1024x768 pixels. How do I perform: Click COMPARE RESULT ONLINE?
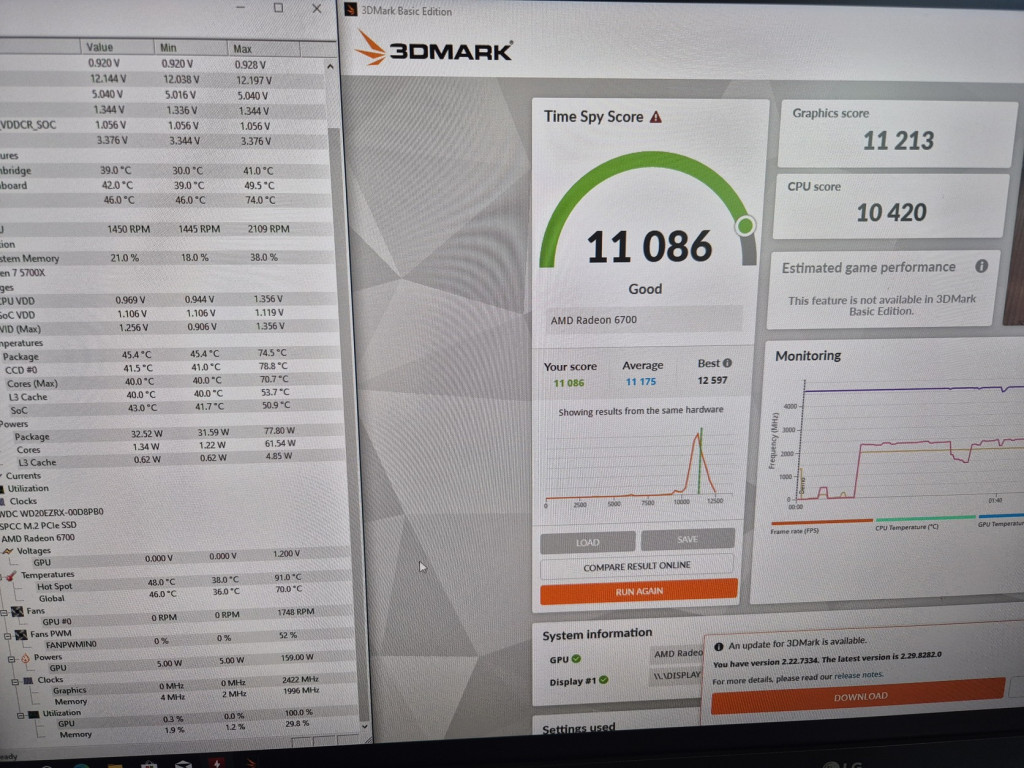coord(637,566)
